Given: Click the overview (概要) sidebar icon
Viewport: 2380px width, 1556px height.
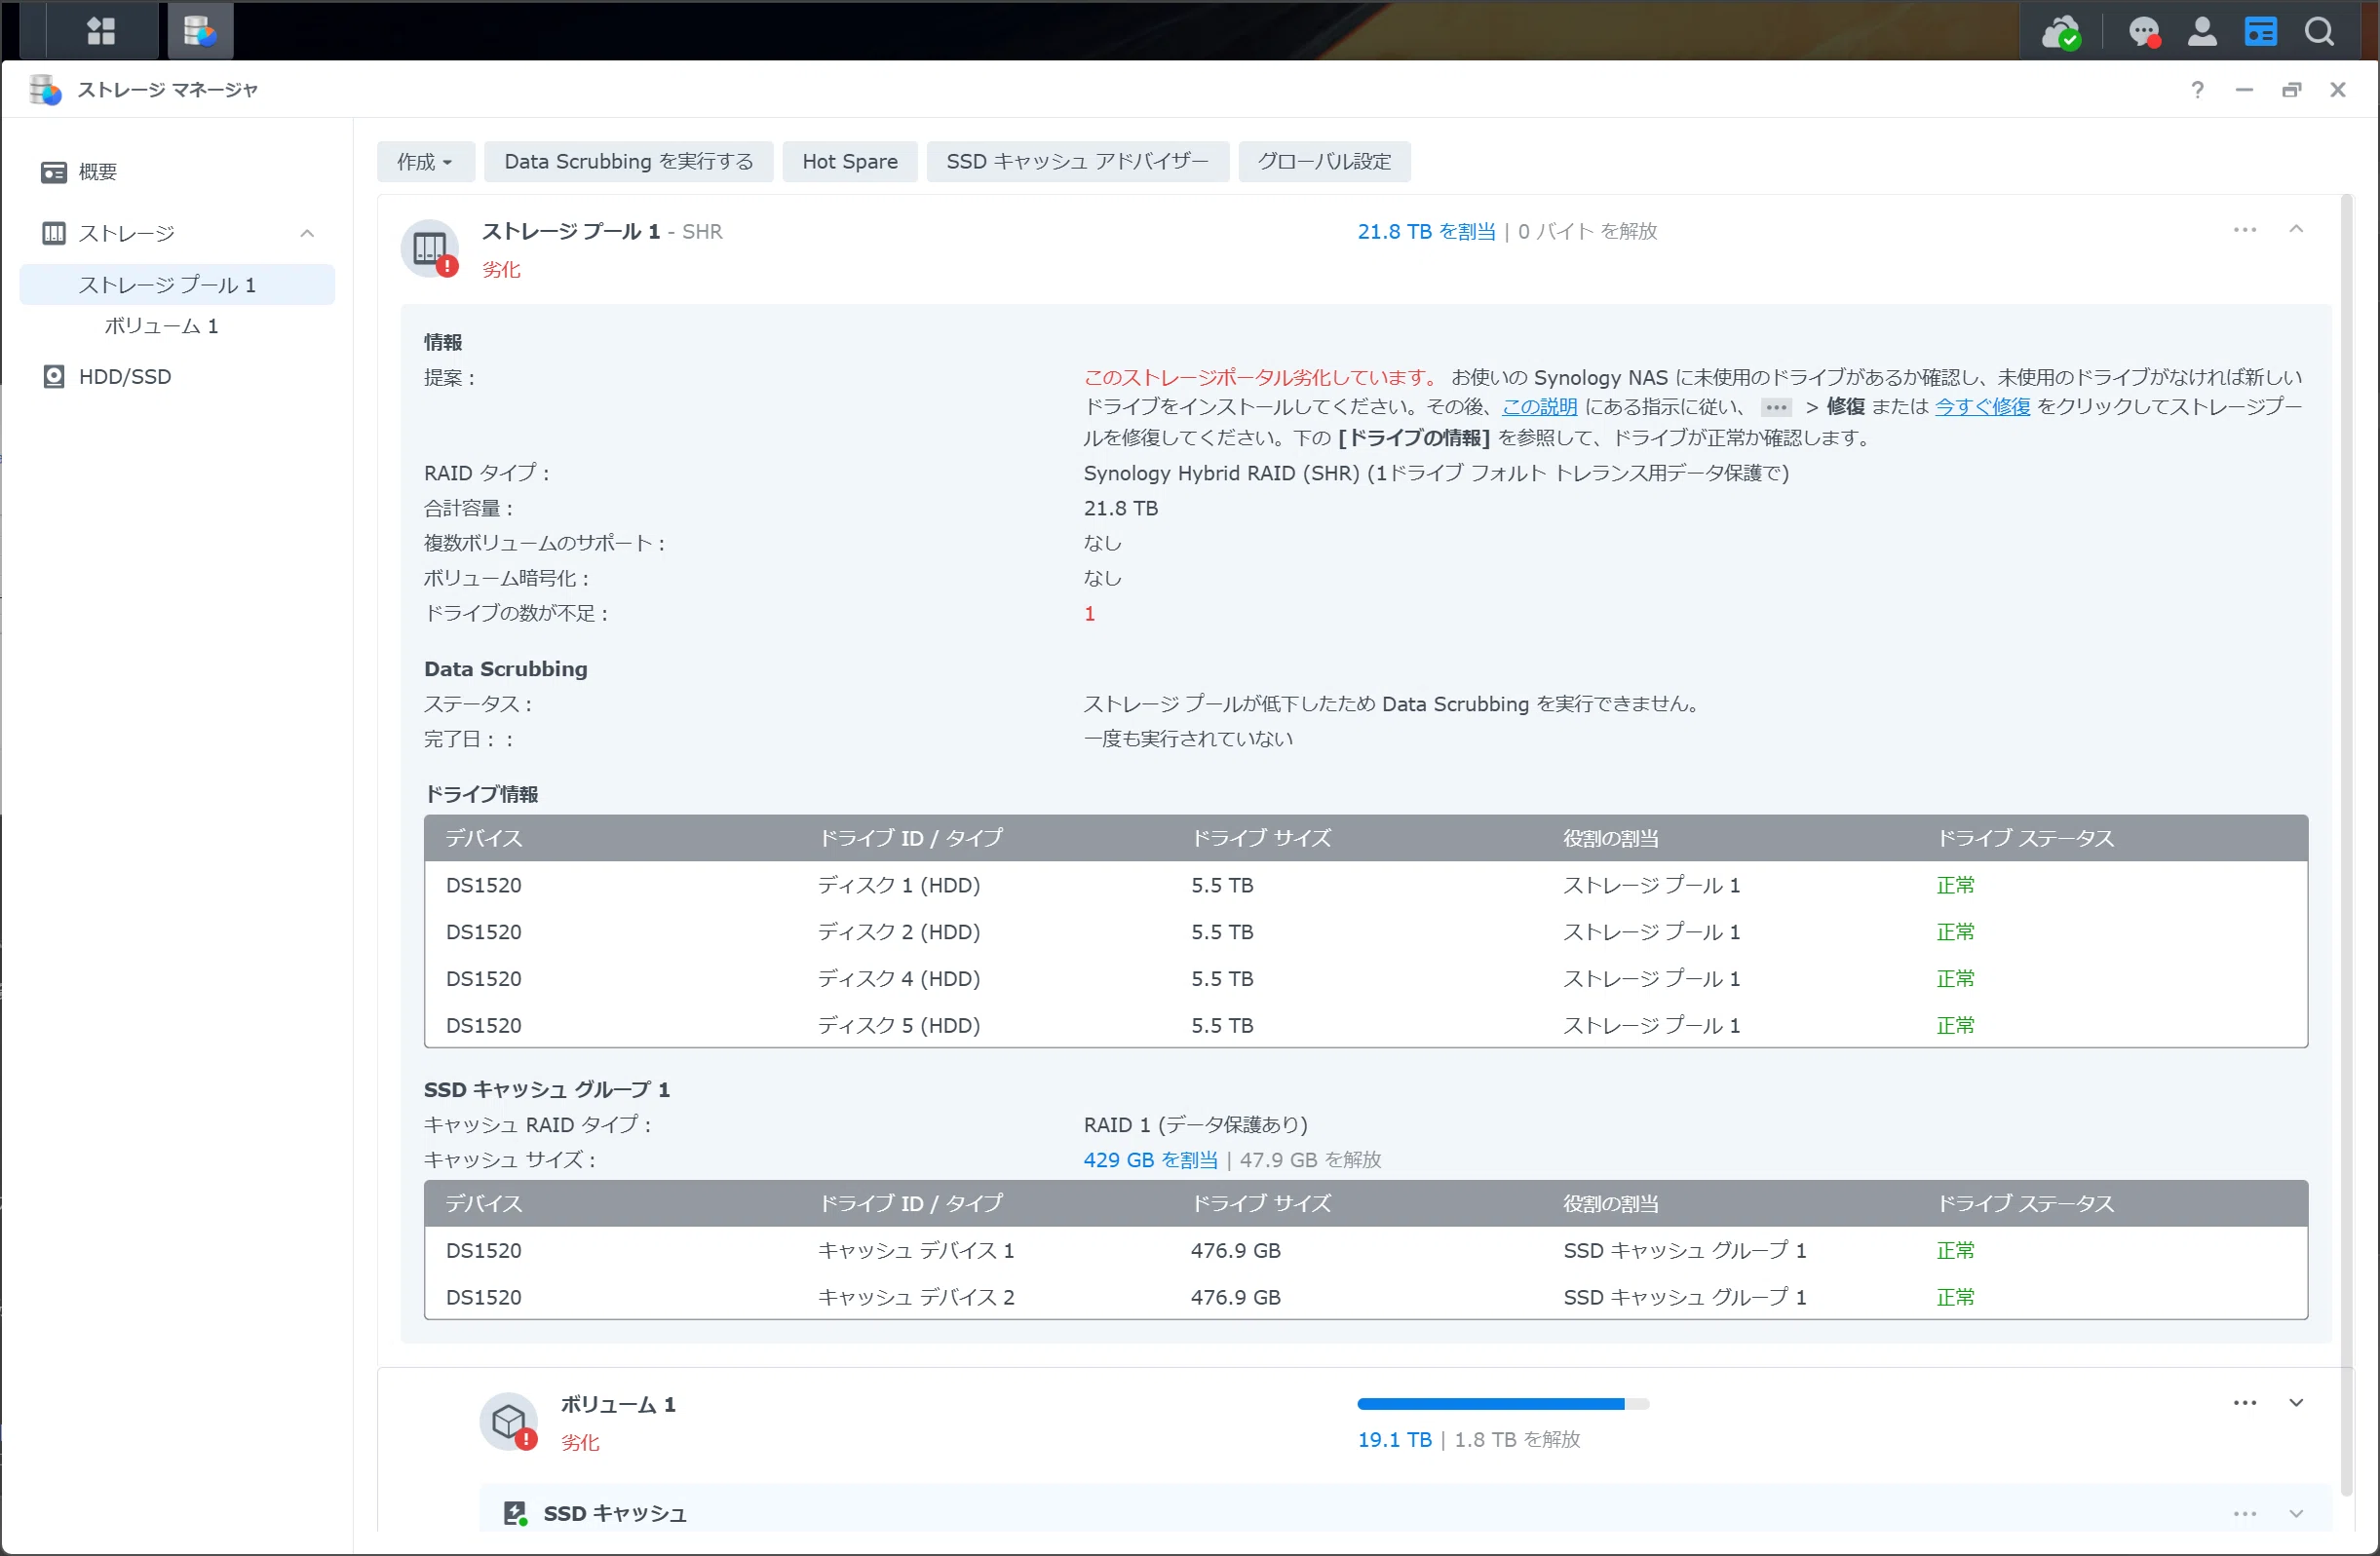Looking at the screenshot, I should point(53,172).
